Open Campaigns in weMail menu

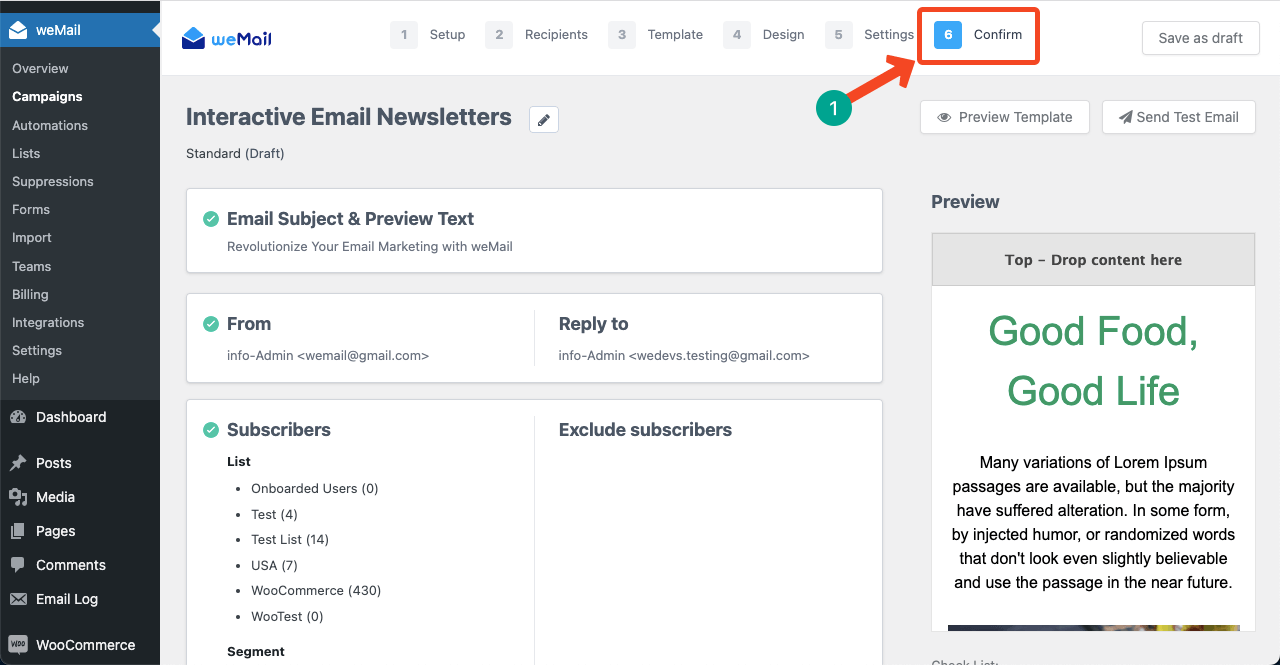47,97
